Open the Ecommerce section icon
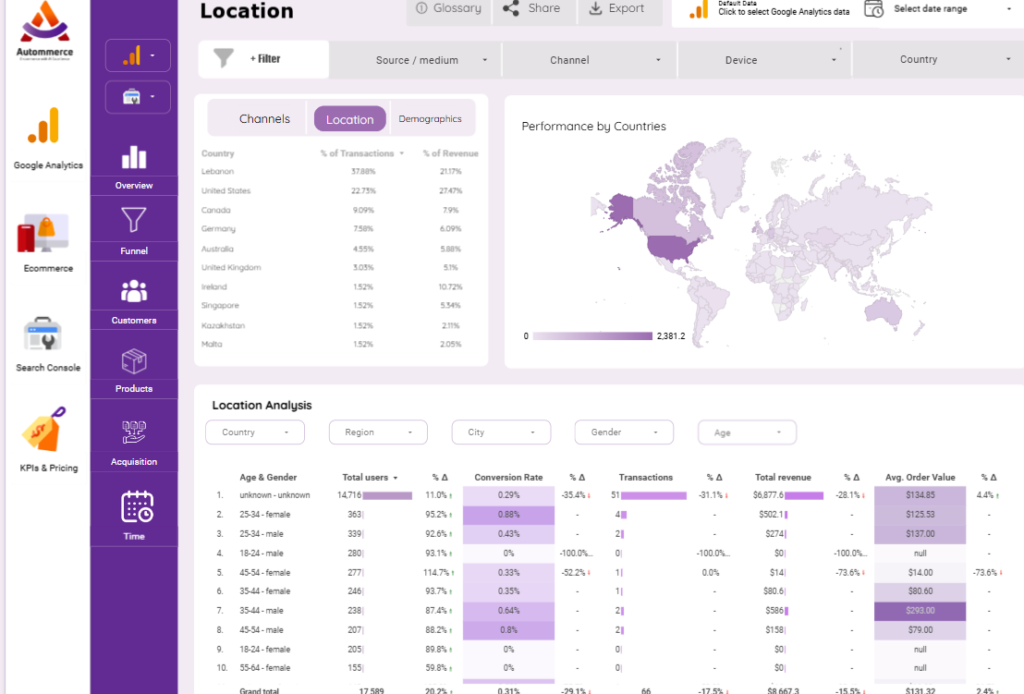 click(x=43, y=234)
